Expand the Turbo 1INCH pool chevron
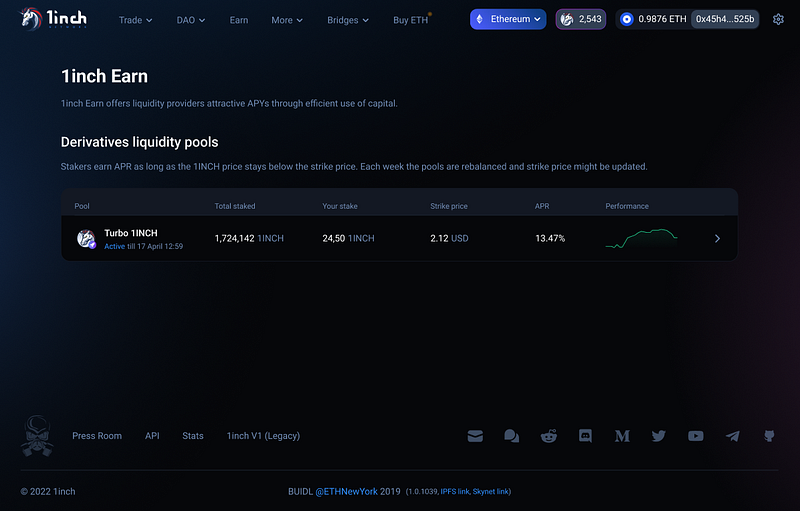800x511 pixels. (x=717, y=238)
